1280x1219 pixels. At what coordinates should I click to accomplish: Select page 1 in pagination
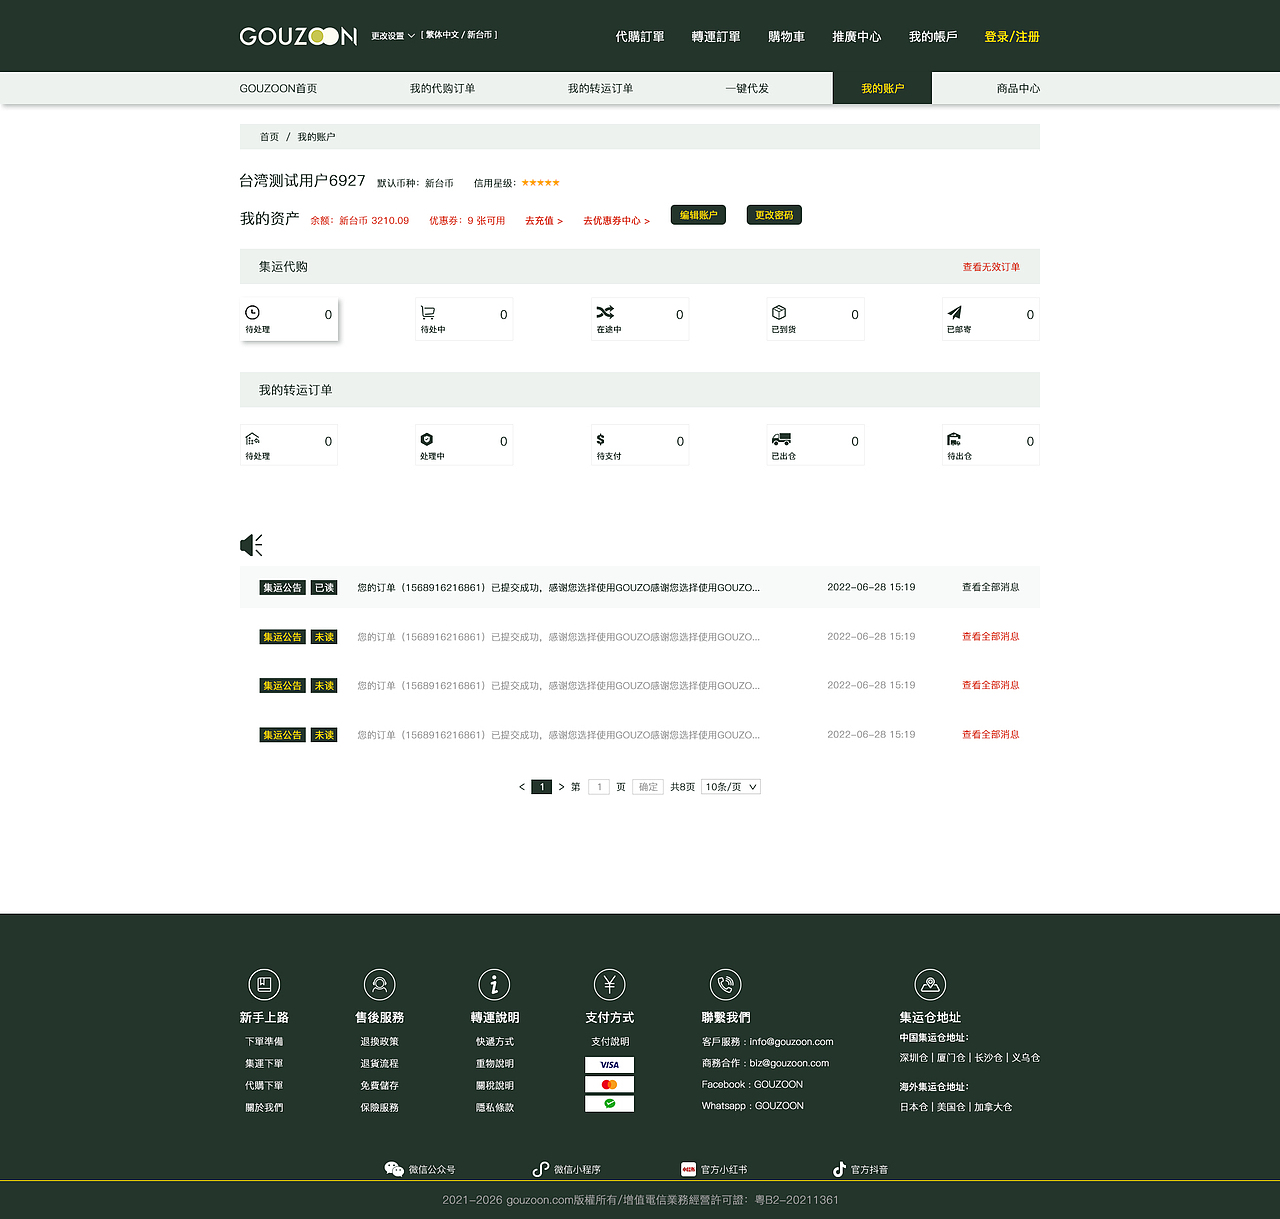coord(542,787)
